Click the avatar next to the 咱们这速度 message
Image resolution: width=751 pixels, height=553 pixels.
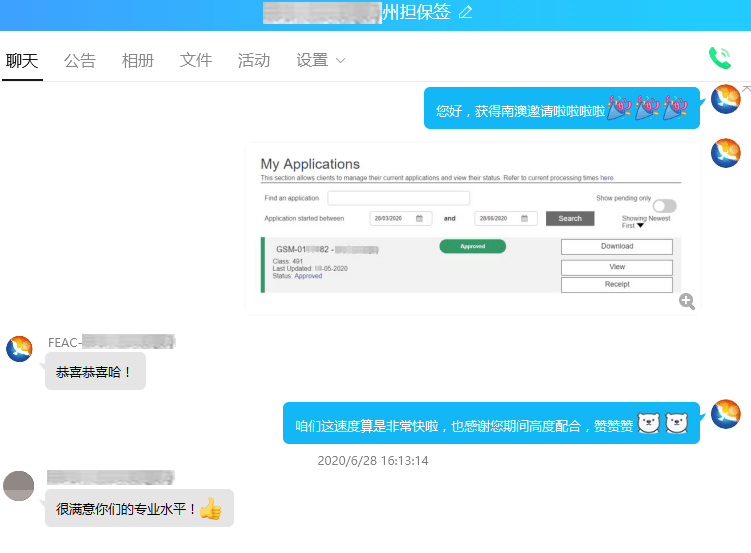(x=725, y=414)
